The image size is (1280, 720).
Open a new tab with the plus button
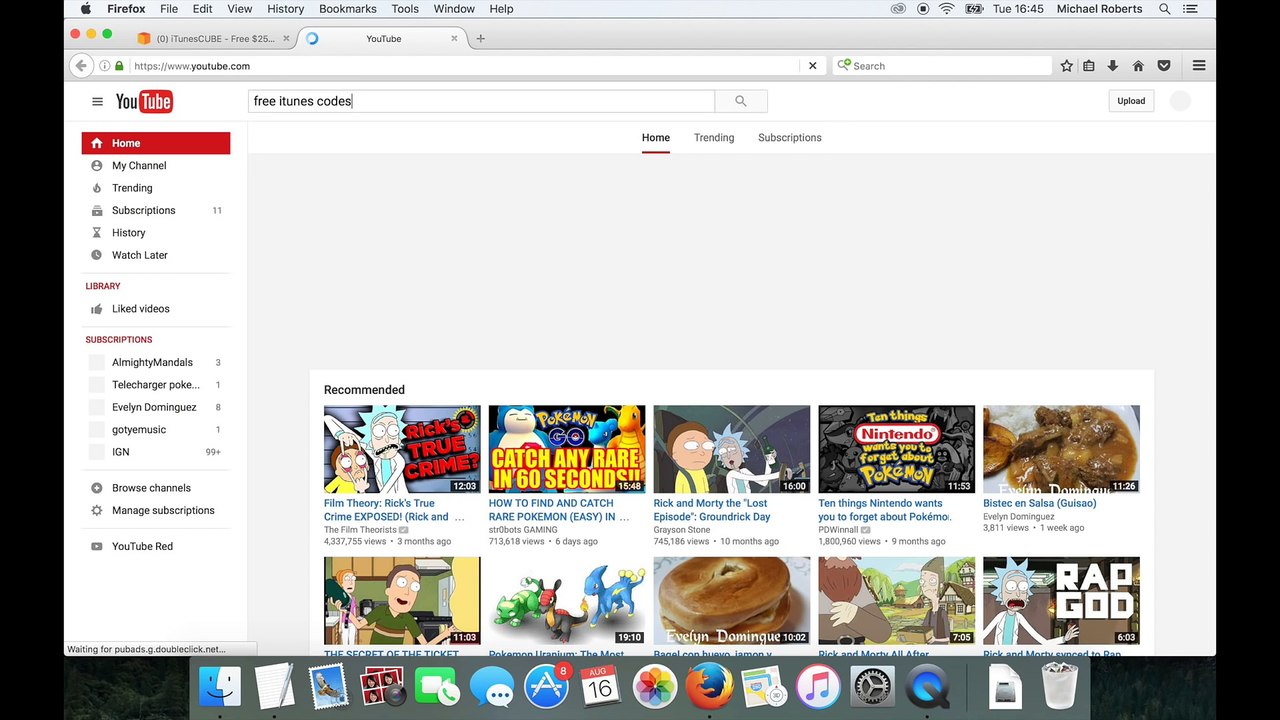click(480, 38)
